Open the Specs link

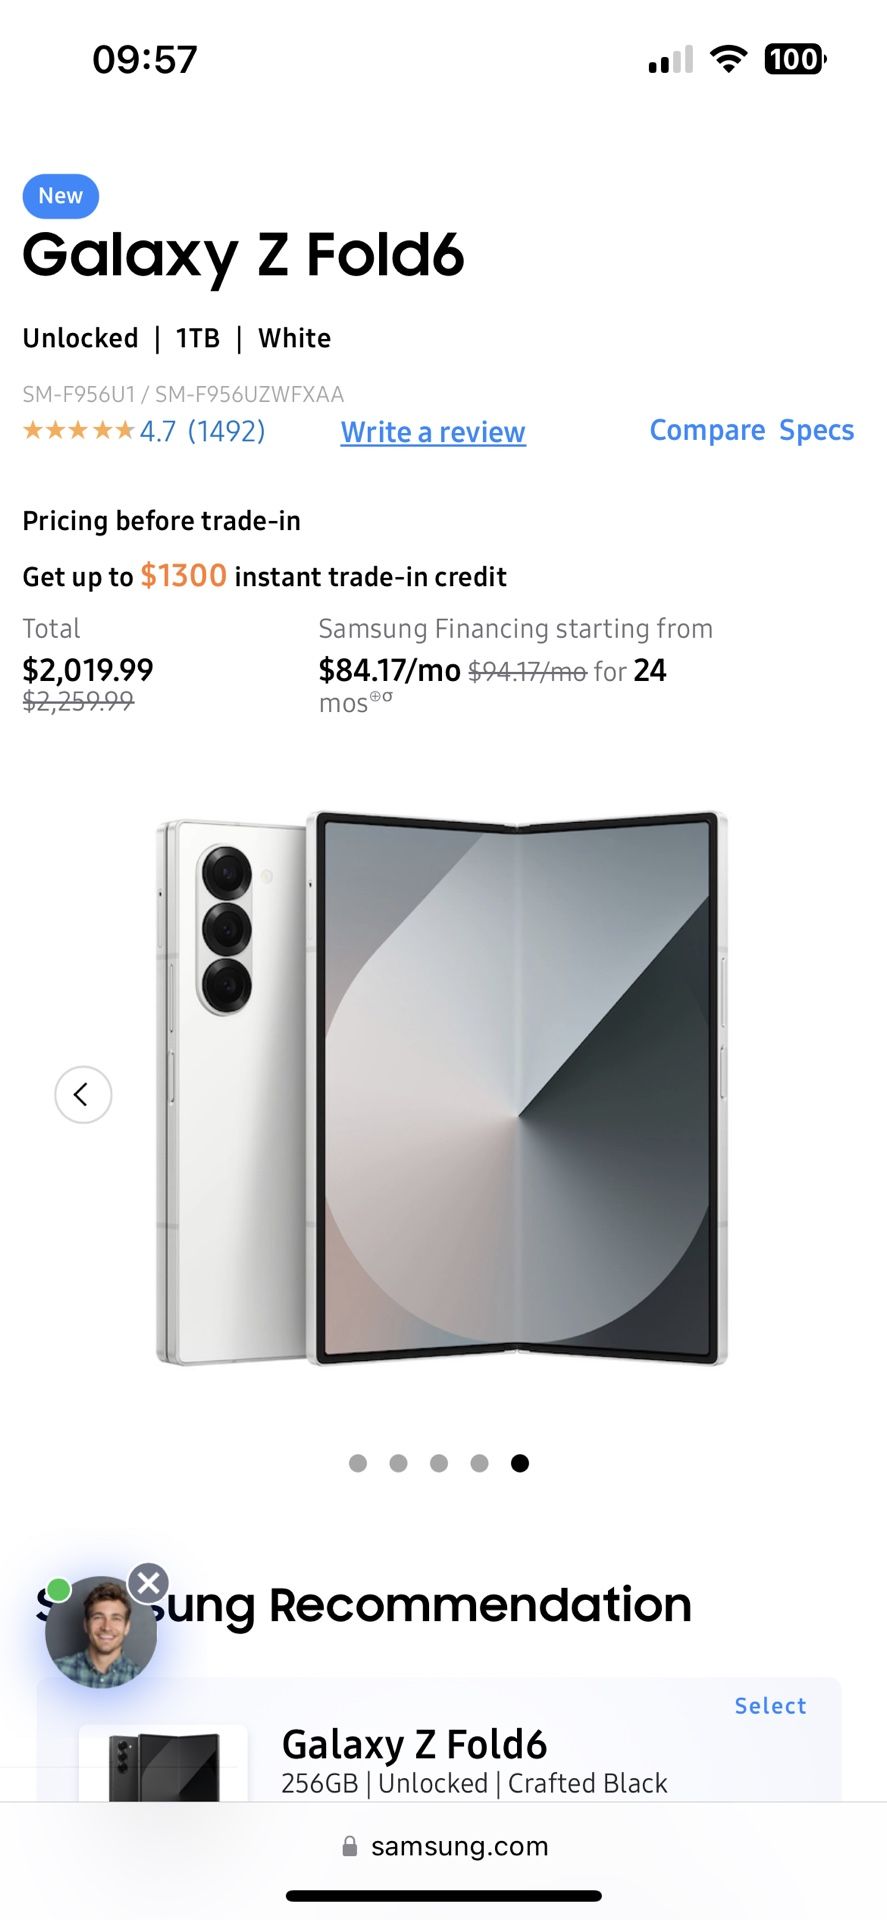click(x=816, y=430)
